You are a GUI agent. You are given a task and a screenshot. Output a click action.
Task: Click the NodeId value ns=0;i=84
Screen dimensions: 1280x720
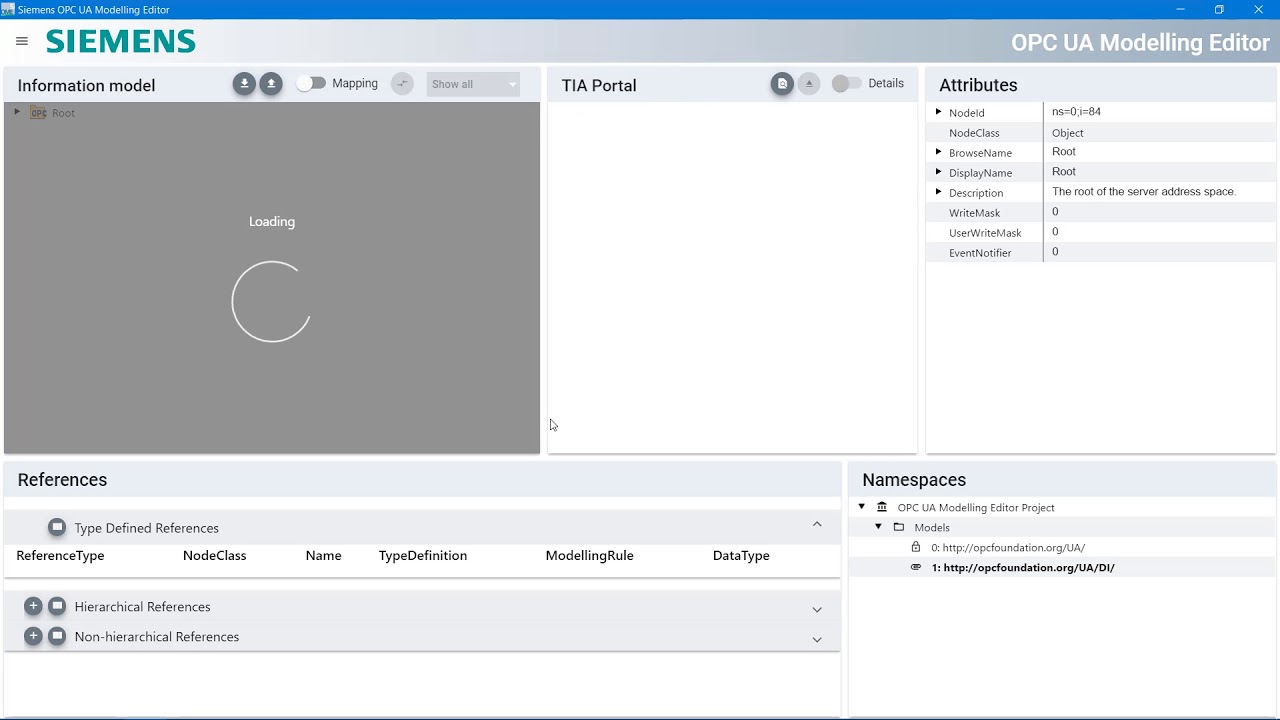pos(1076,111)
